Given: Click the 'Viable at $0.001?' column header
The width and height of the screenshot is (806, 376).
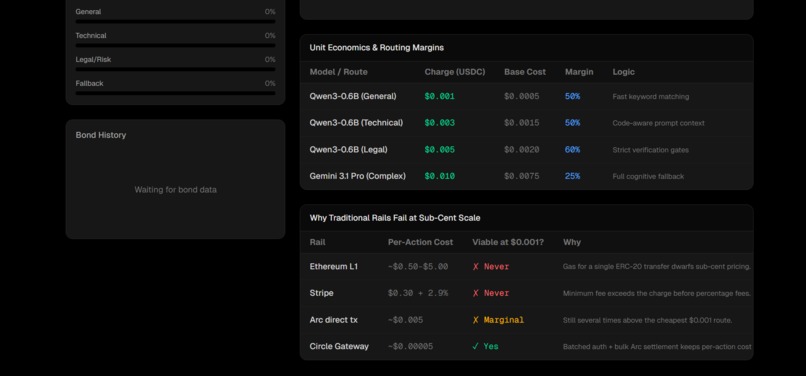Looking at the screenshot, I should point(508,242).
